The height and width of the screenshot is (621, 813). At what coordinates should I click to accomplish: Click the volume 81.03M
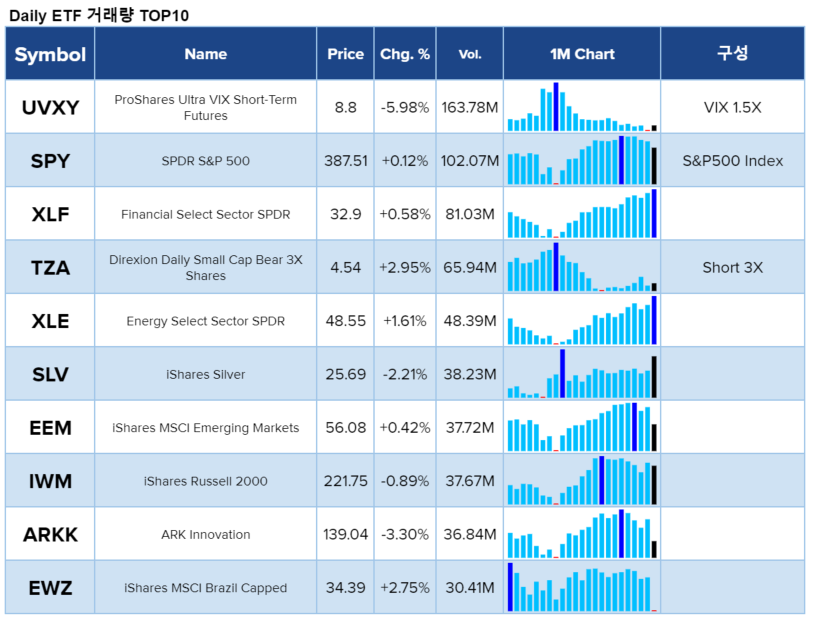coord(470,214)
